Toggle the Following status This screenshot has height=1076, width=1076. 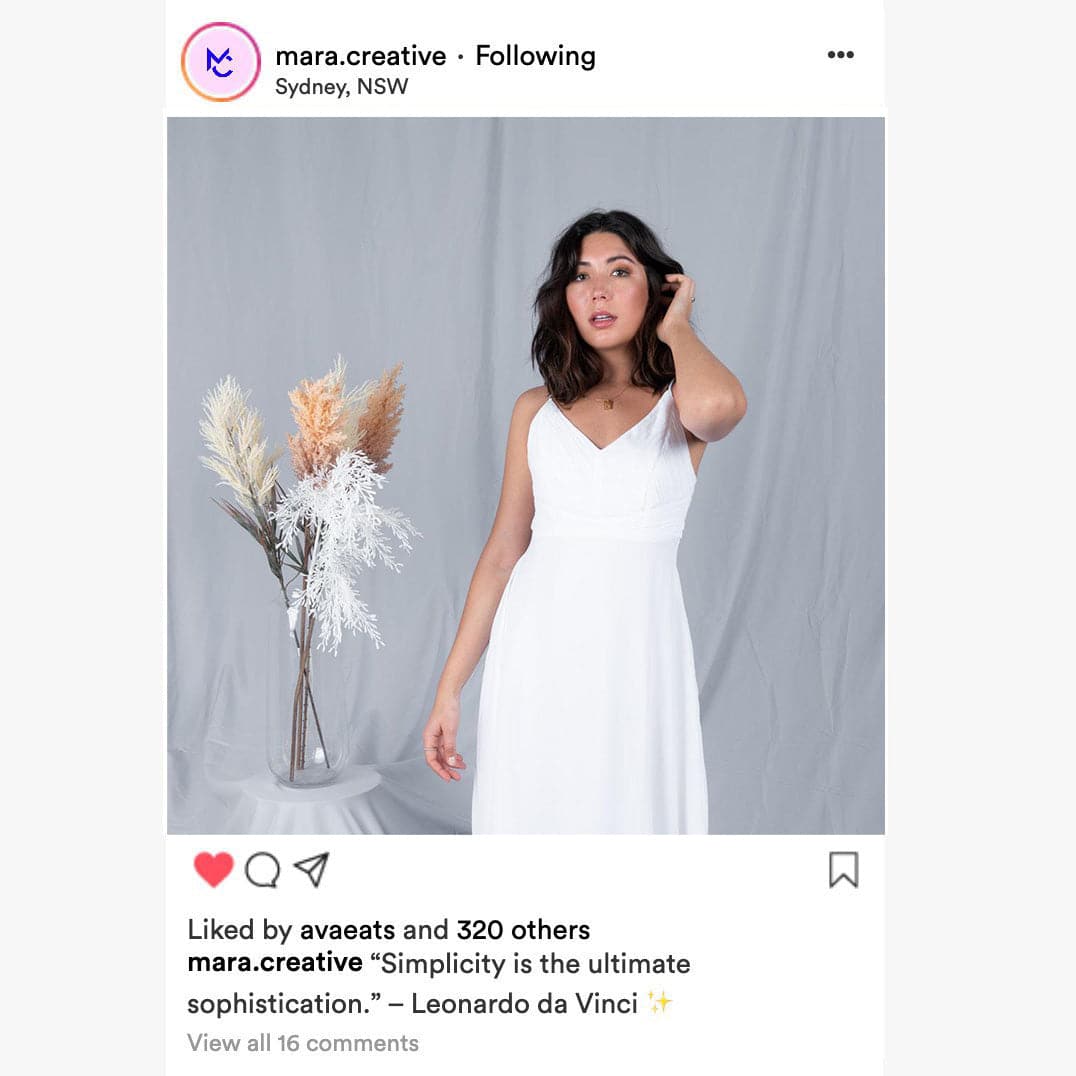[x=535, y=56]
